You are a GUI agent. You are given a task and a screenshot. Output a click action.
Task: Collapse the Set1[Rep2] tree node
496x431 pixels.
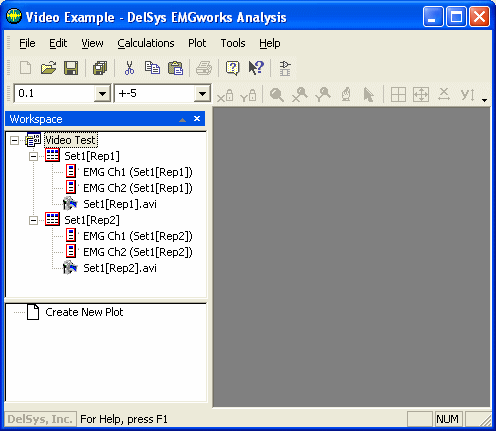33,220
